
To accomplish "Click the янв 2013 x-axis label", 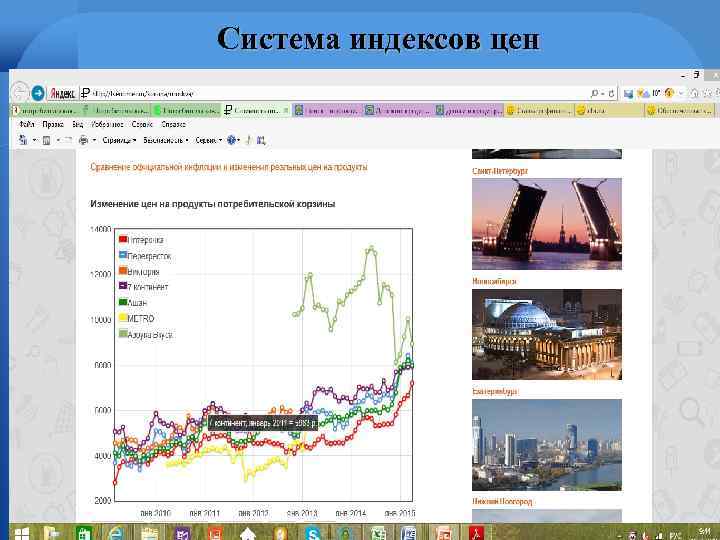I will [302, 512].
